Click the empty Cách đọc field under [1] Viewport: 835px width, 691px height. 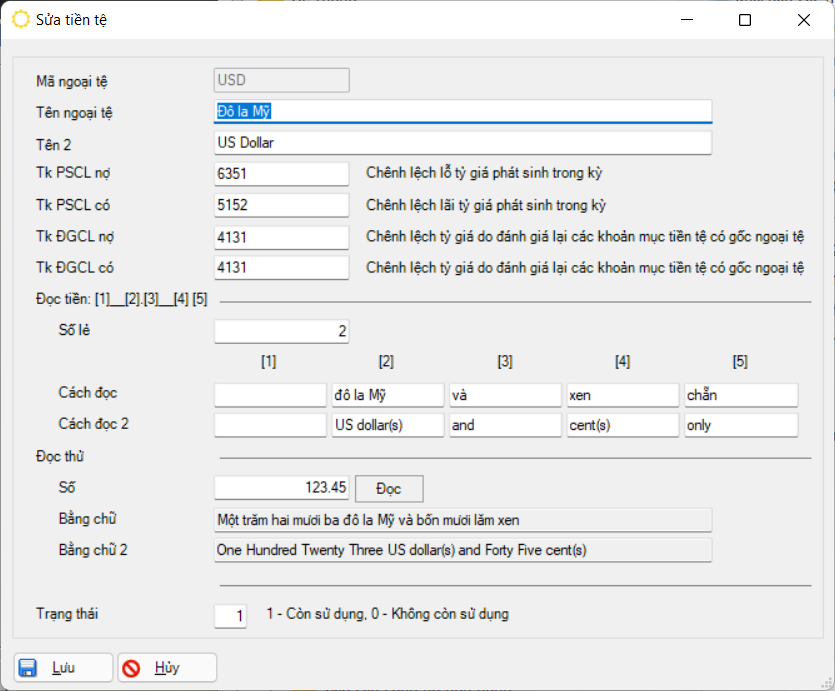270,395
